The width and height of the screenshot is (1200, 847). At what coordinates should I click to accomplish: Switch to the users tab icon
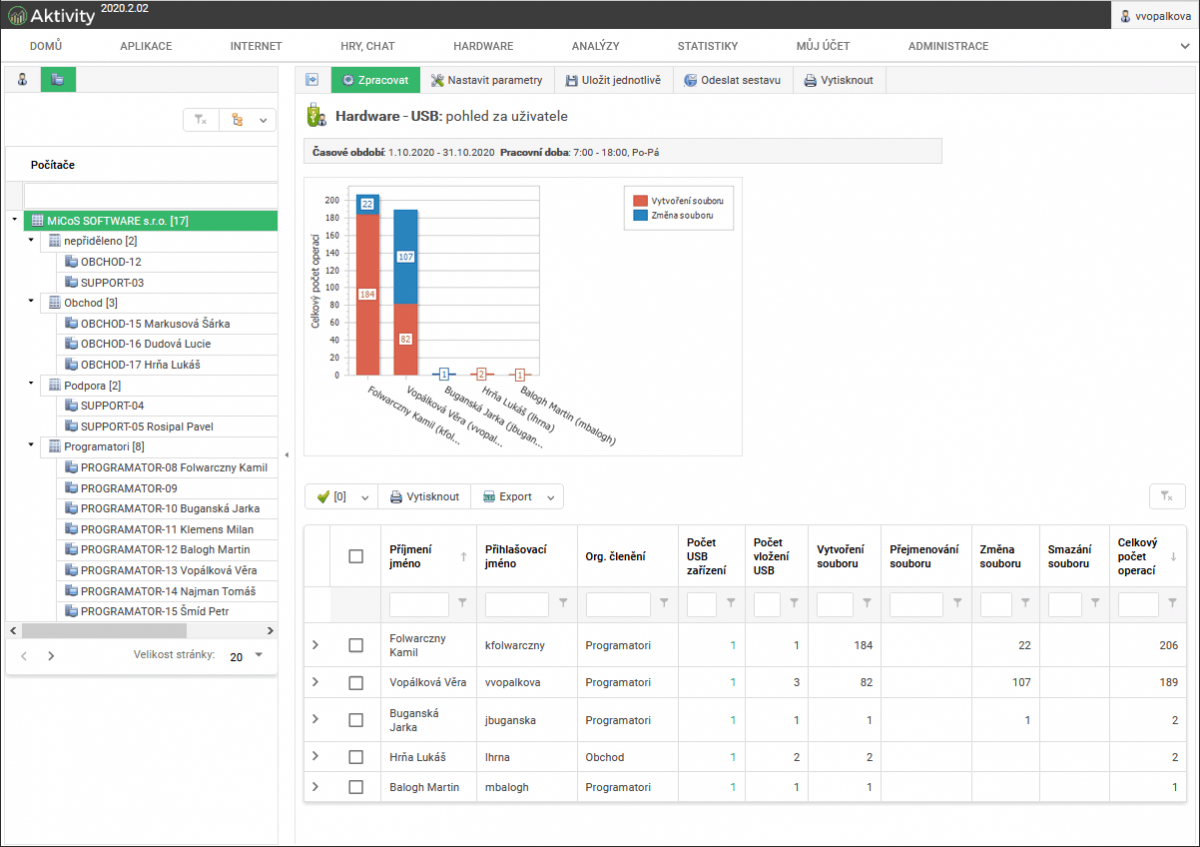(x=22, y=80)
